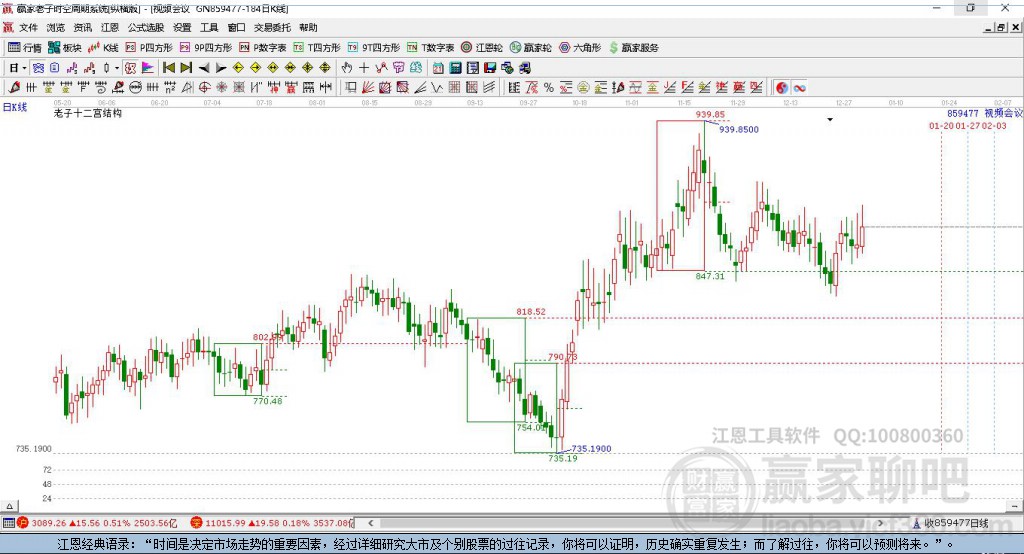Open the T四方形 tool
The width and height of the screenshot is (1024, 554).
(x=317, y=48)
